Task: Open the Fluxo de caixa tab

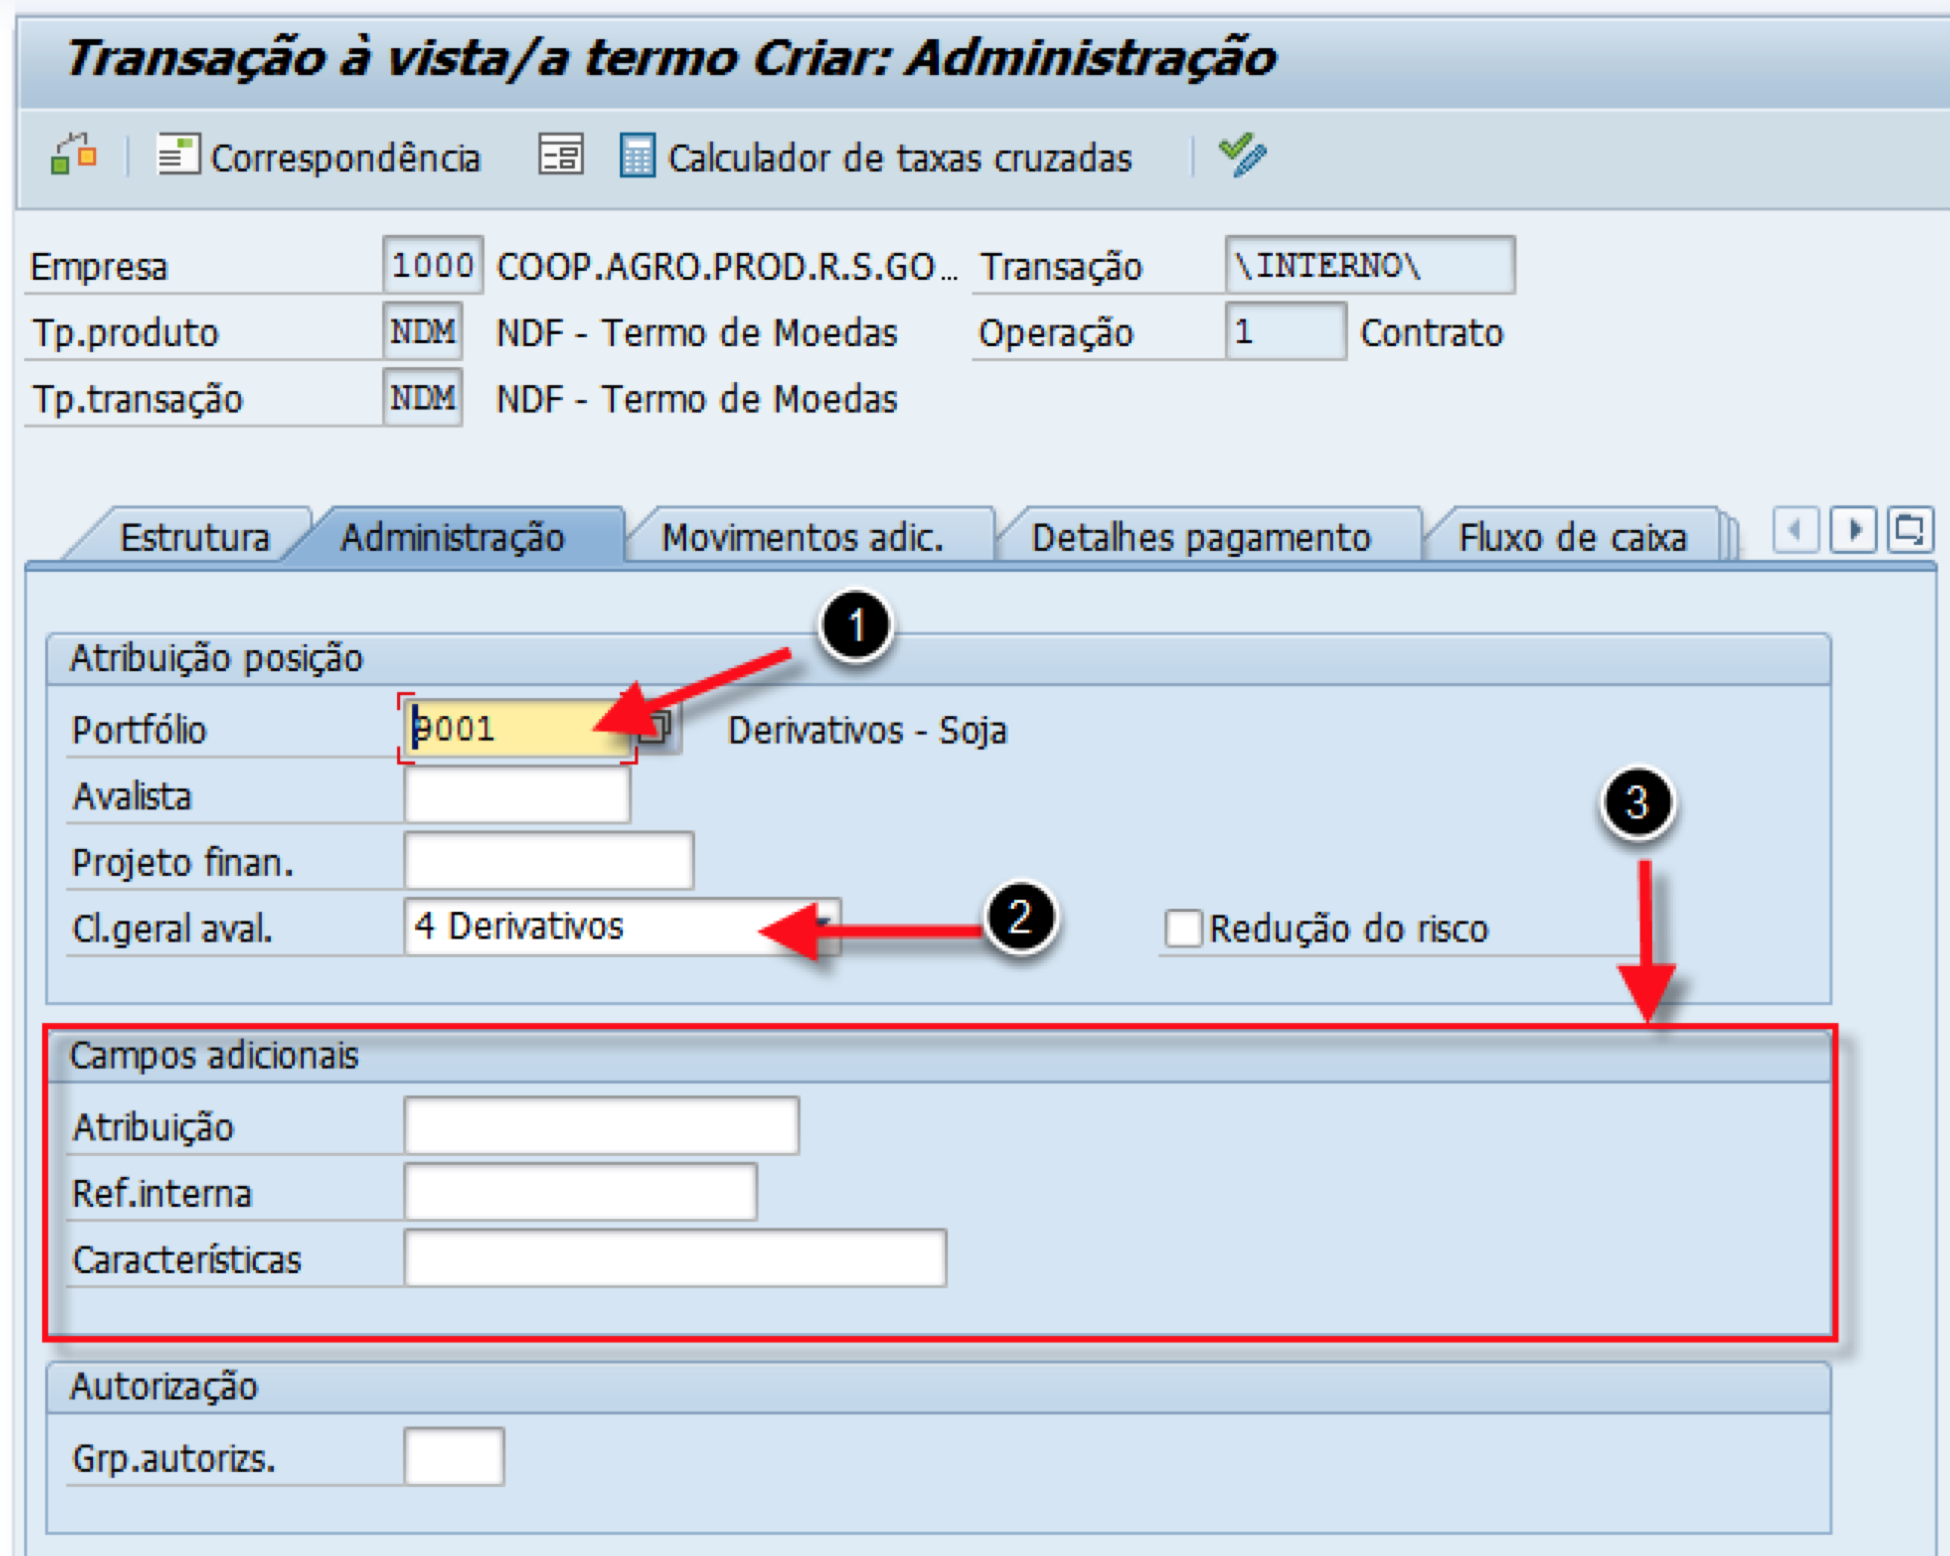Action: [x=1571, y=538]
